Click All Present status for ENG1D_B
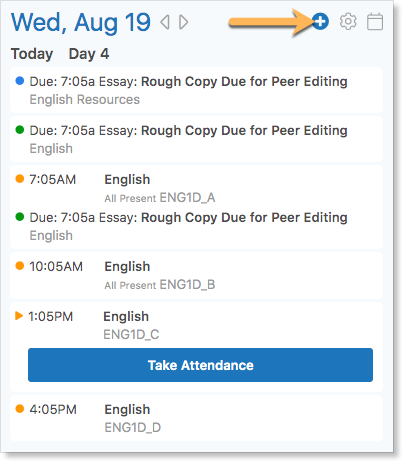This screenshot has width=402, height=463. click(130, 285)
